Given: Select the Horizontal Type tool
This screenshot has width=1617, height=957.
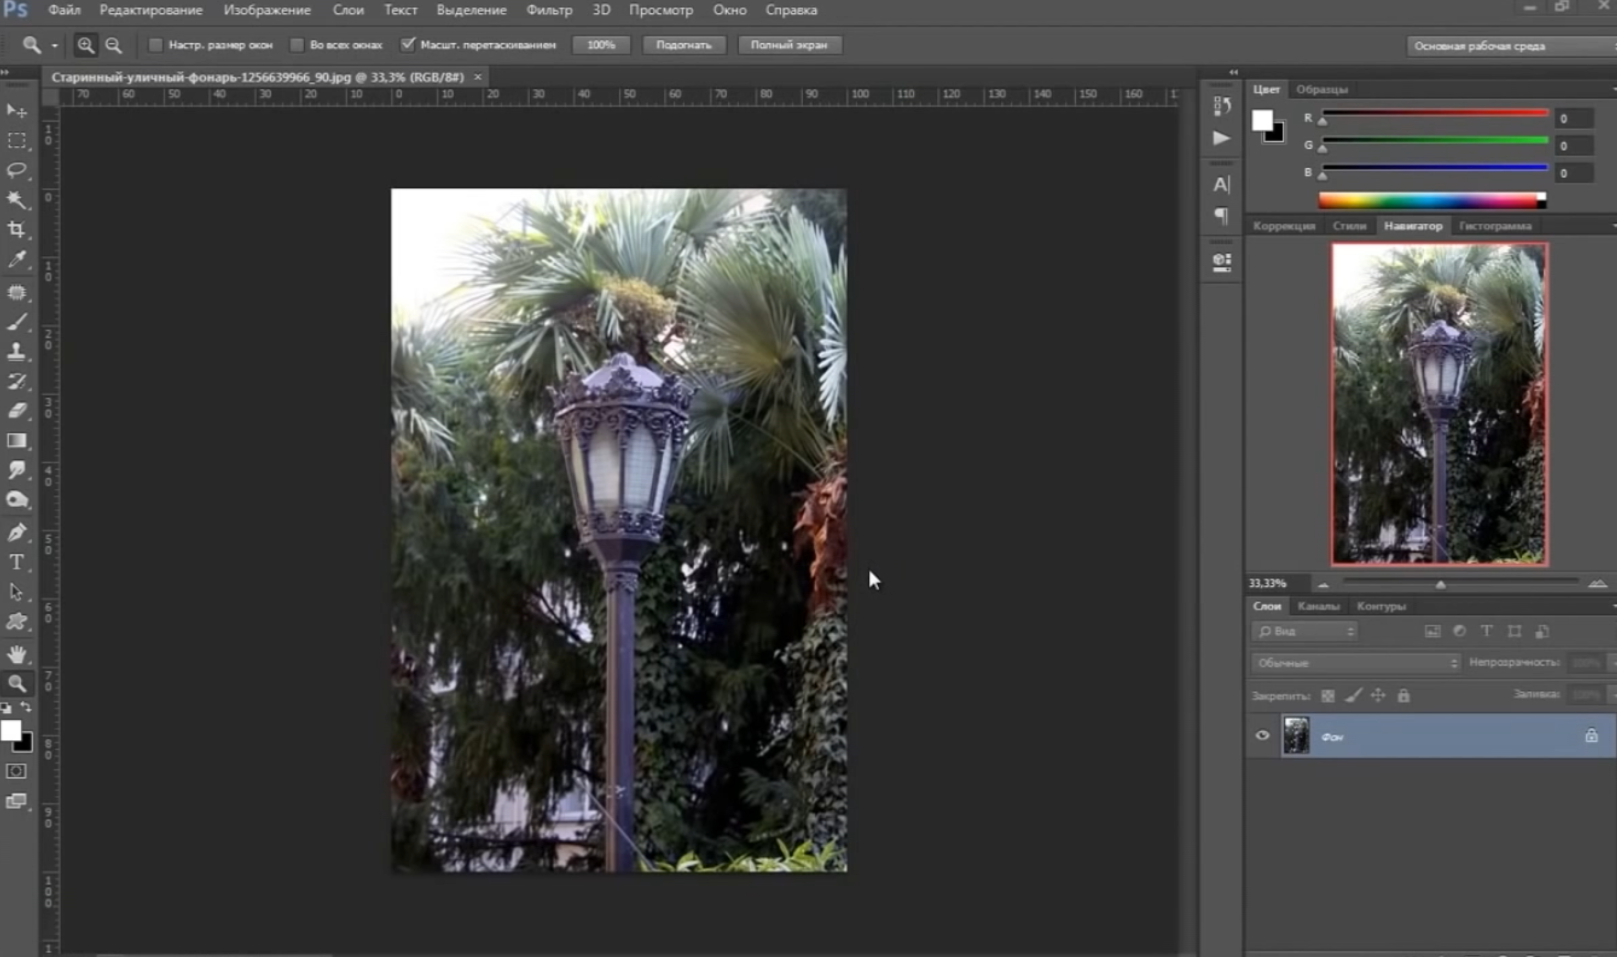Looking at the screenshot, I should coord(17,562).
